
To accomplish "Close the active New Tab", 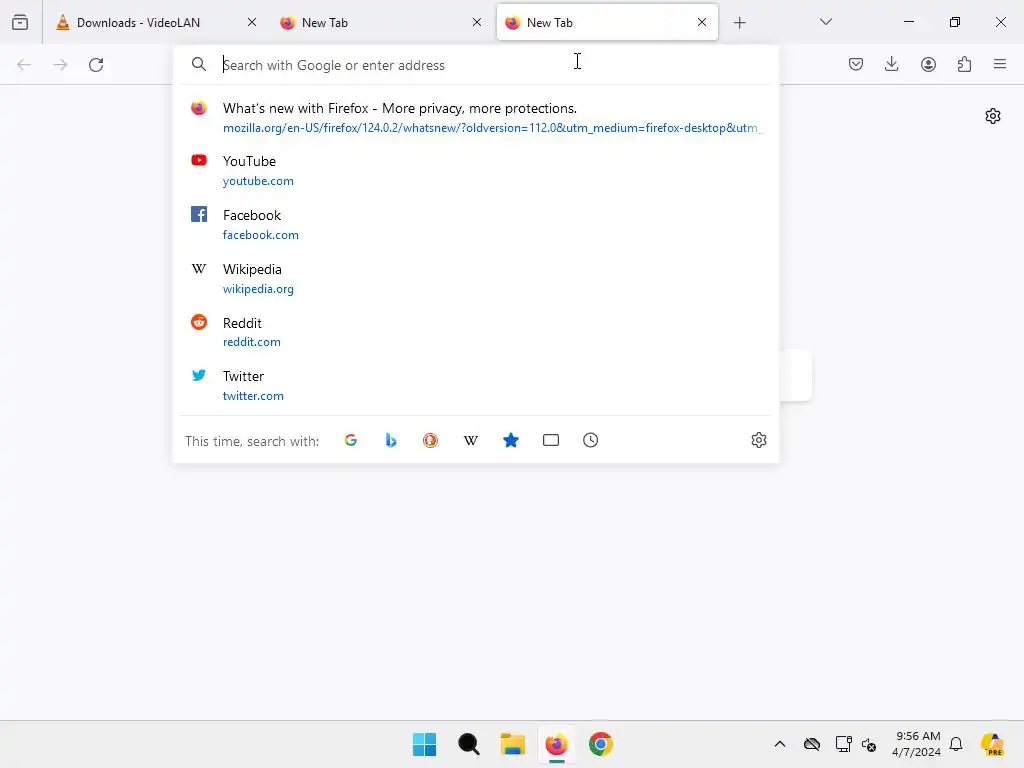I will (x=702, y=22).
